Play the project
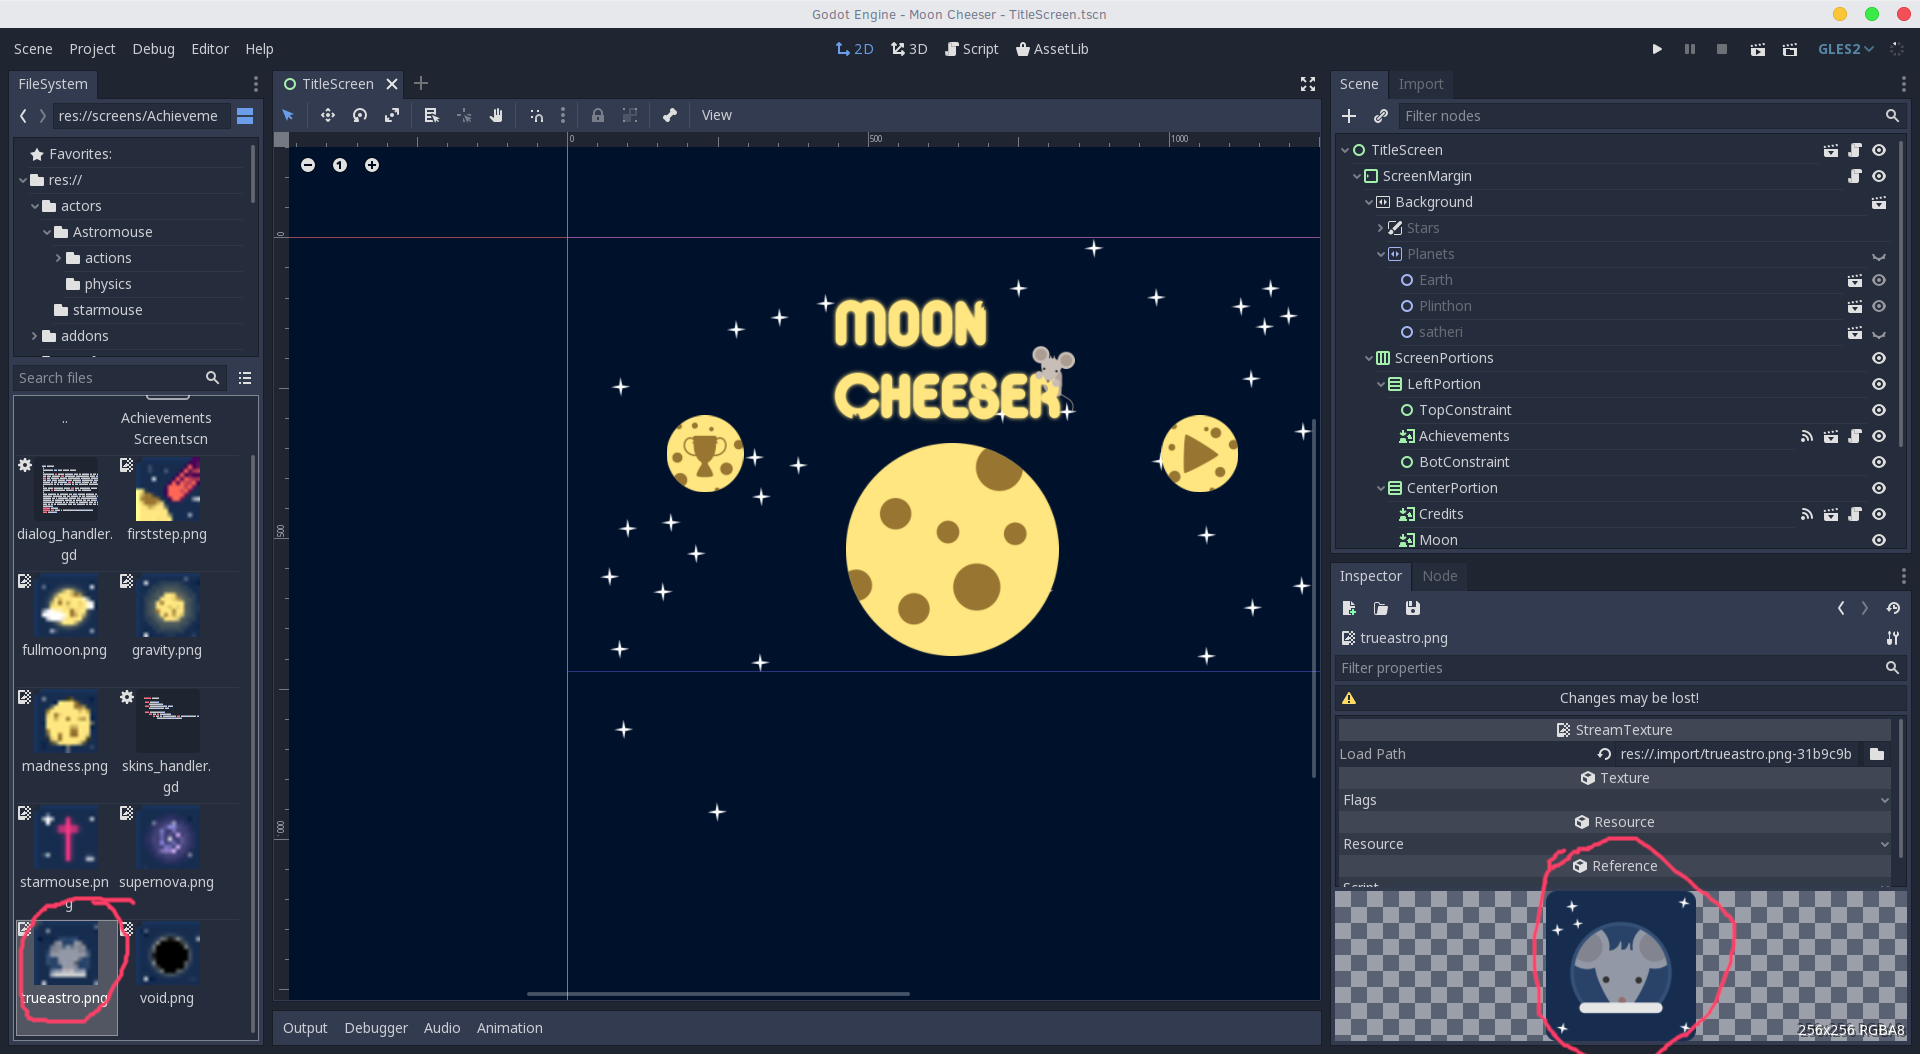The width and height of the screenshot is (1920, 1054). point(1657,49)
